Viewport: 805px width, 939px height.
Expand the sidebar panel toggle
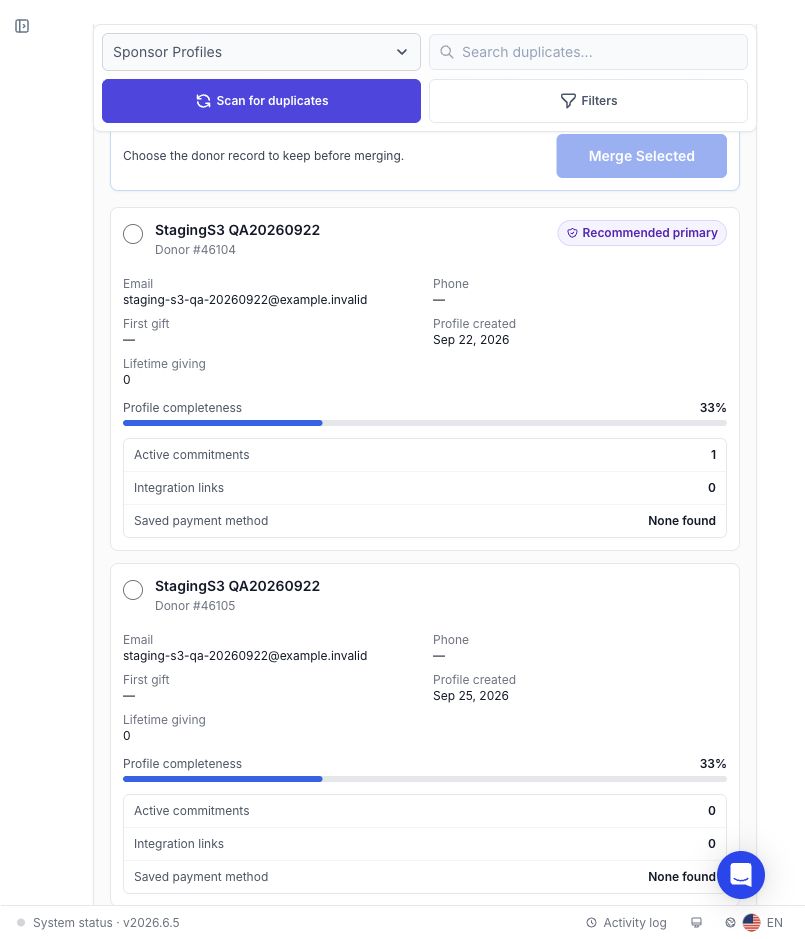click(x=22, y=26)
